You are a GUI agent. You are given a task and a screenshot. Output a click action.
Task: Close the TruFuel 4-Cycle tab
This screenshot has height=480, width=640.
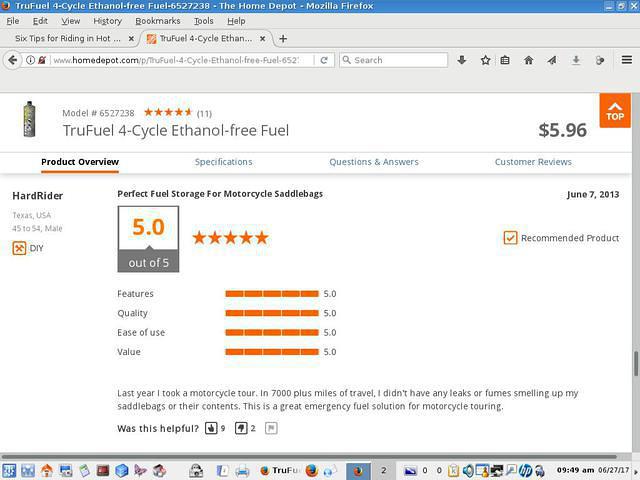click(262, 38)
